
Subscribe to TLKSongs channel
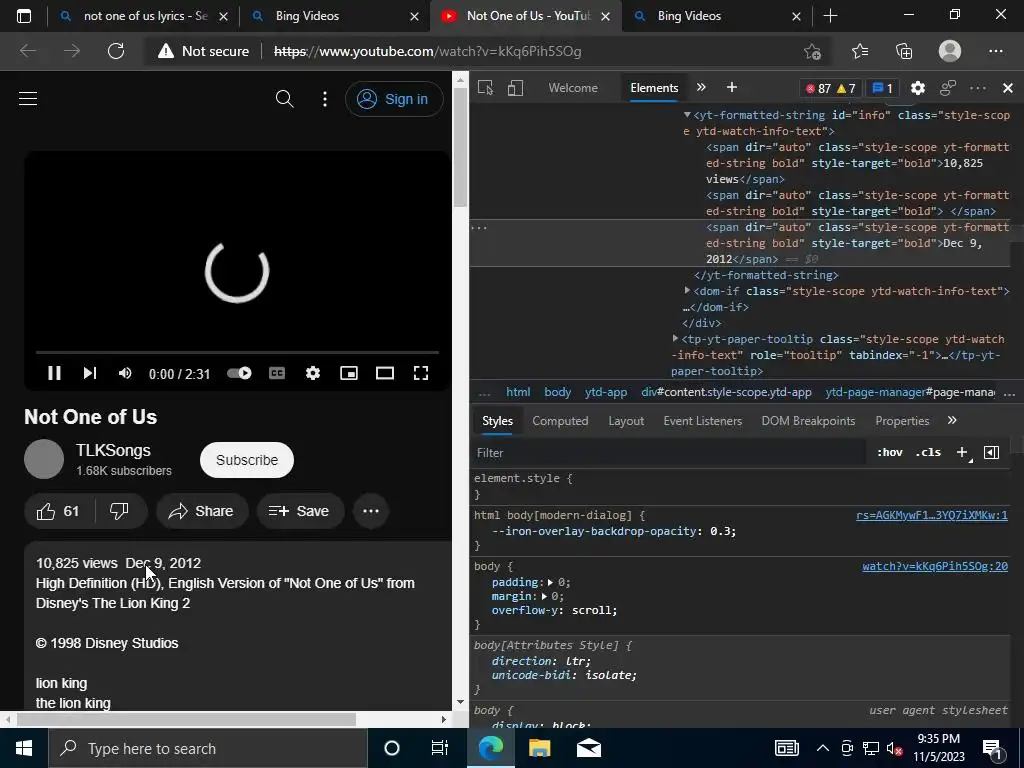(x=247, y=460)
